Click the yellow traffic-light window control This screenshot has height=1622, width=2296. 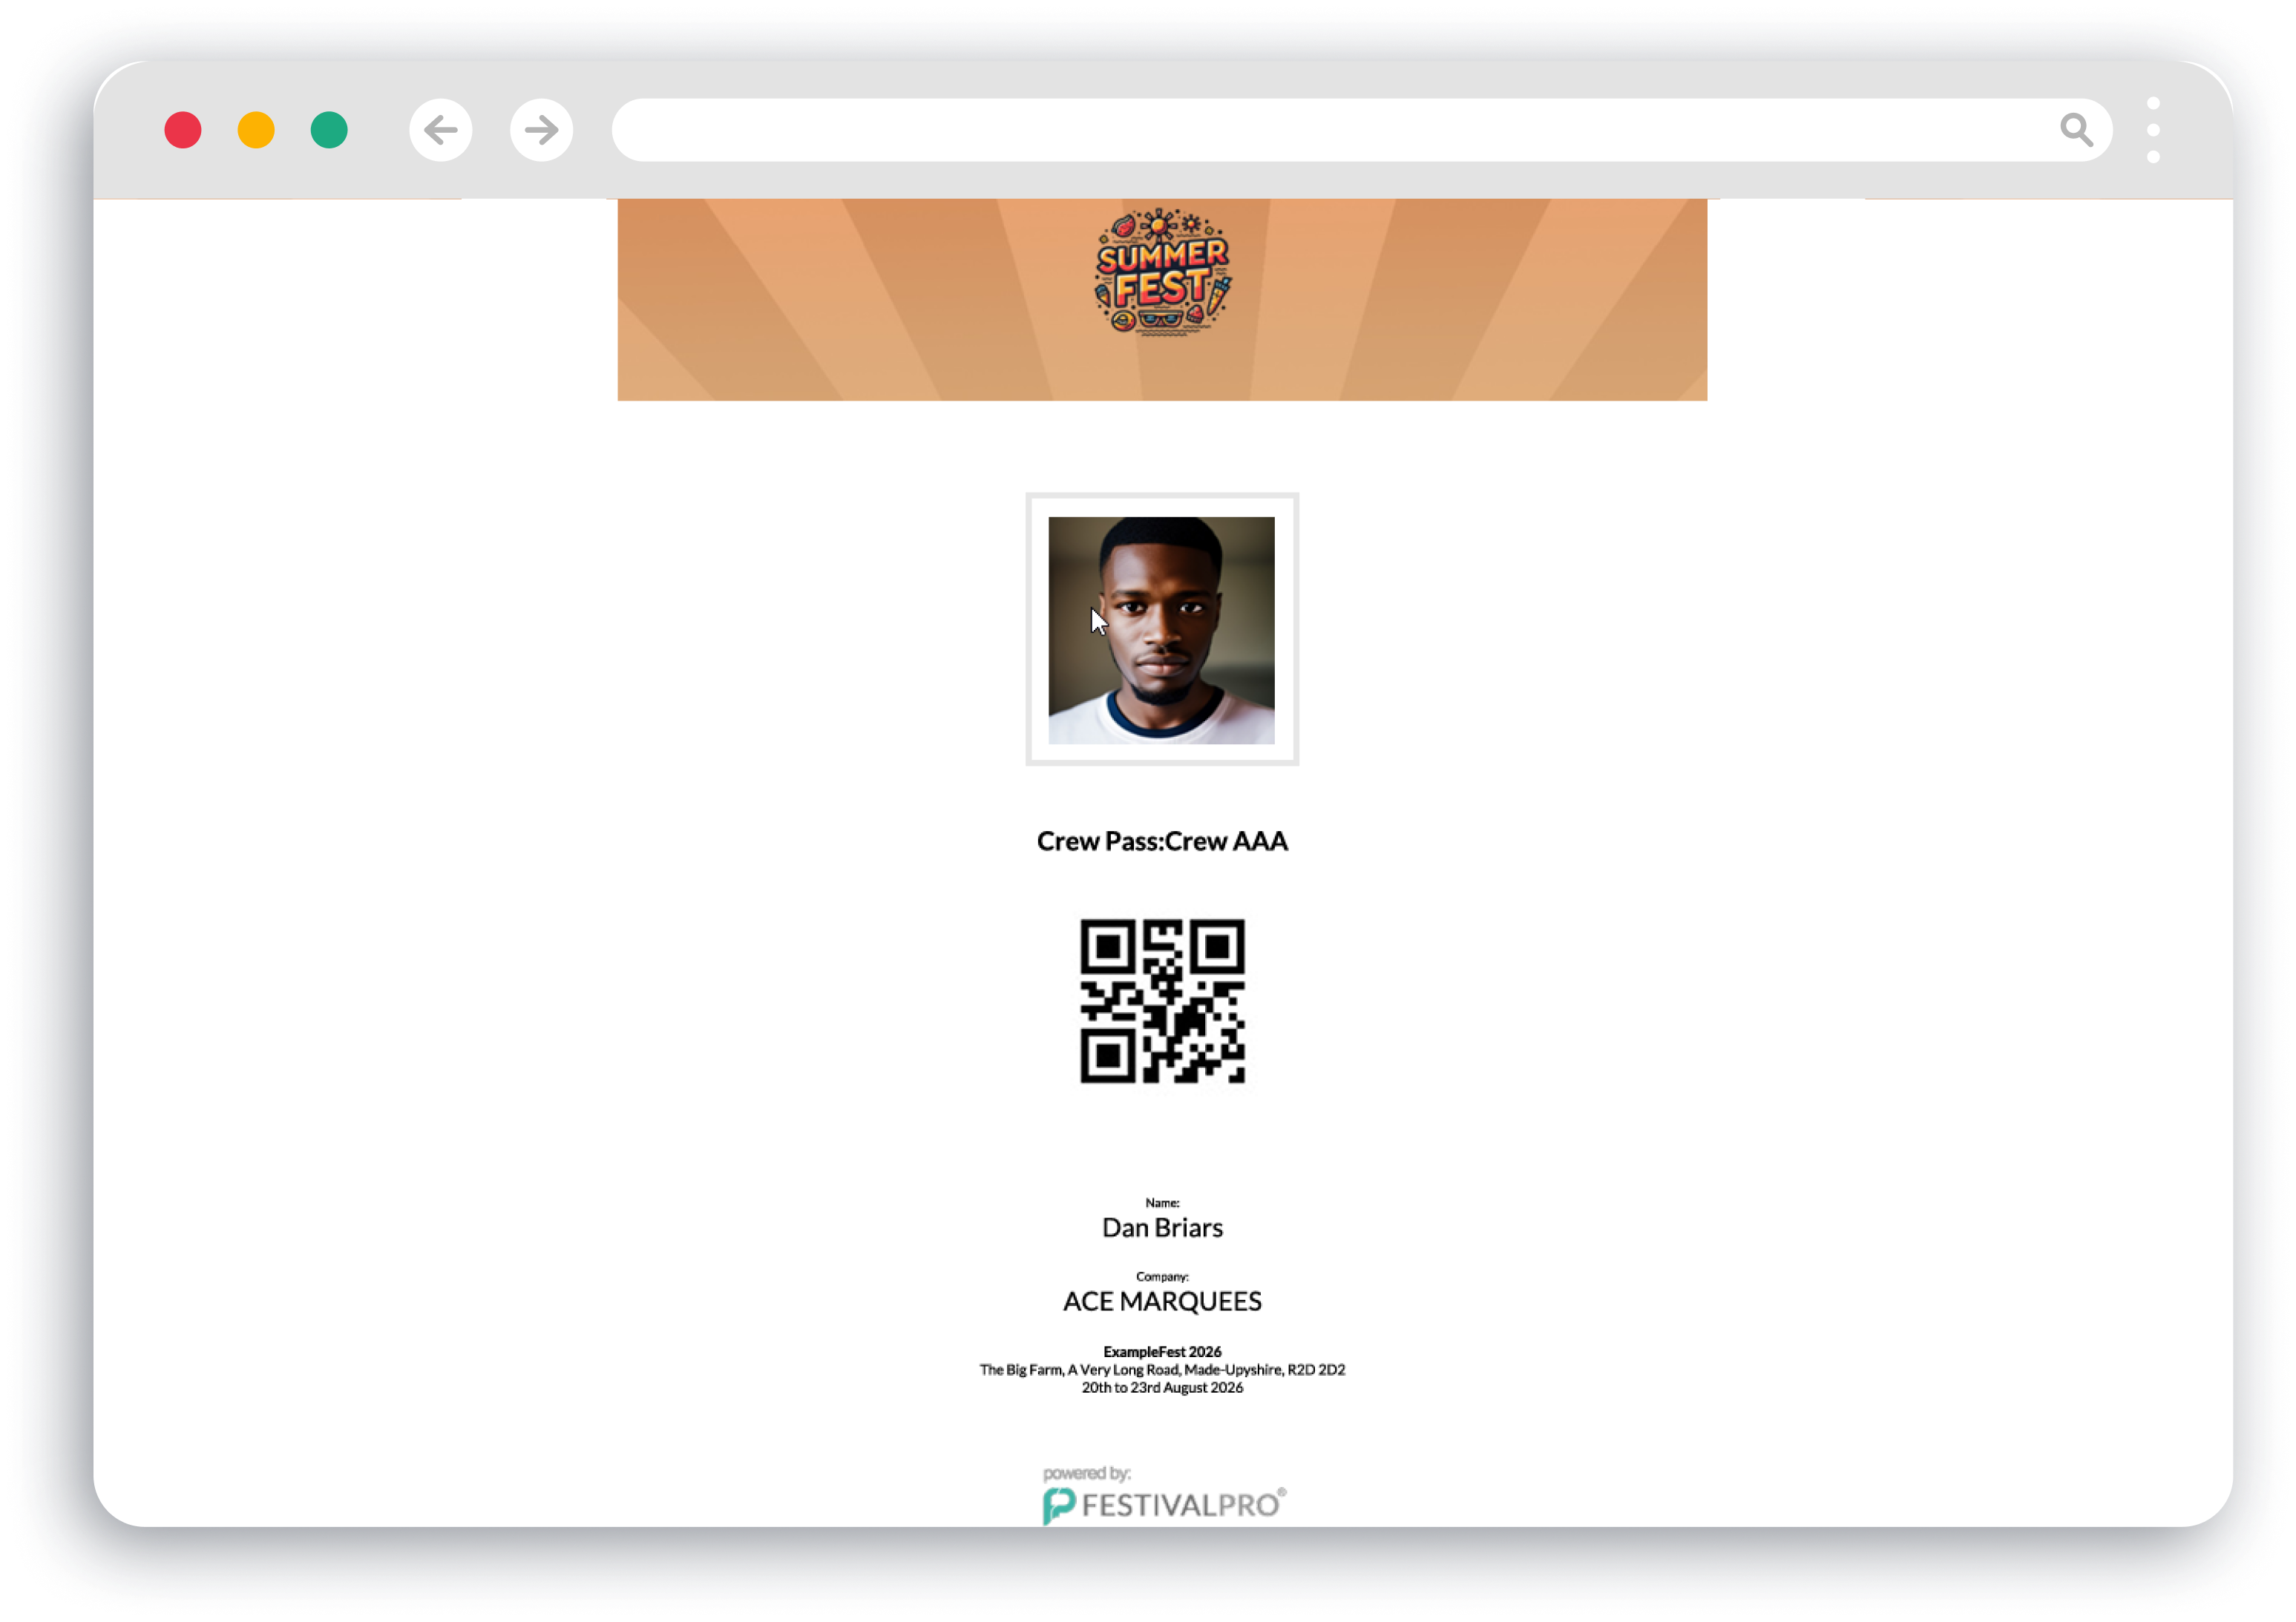(256, 130)
